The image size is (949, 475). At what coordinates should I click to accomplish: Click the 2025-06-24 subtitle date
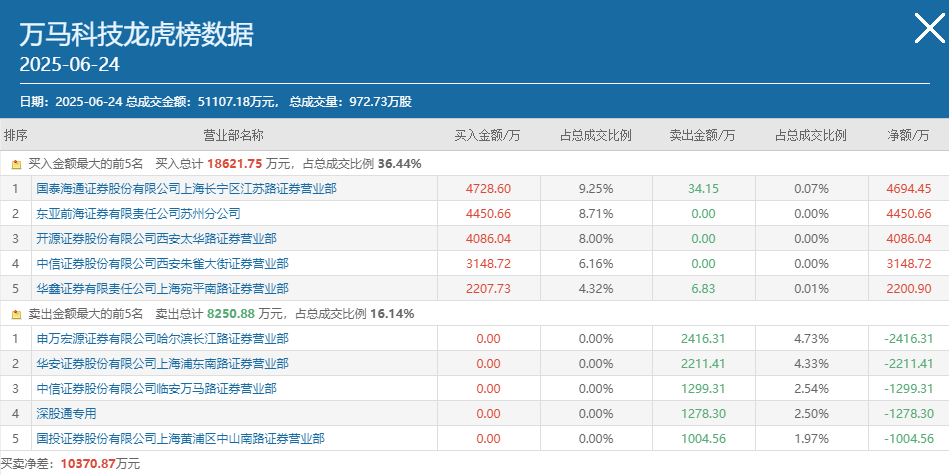(70, 65)
